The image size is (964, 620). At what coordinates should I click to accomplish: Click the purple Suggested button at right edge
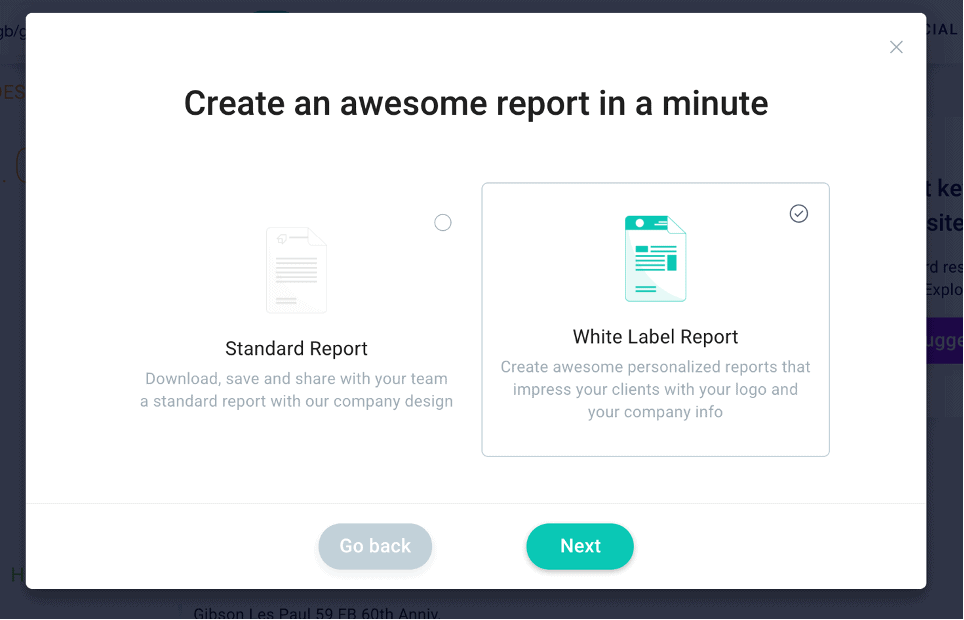[x=950, y=341]
